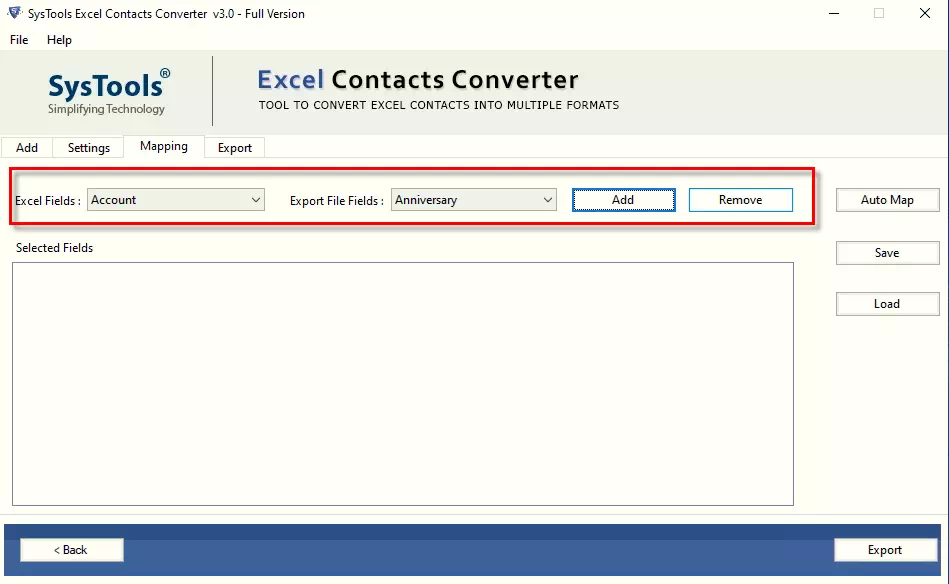Image resolution: width=949 pixels, height=584 pixels.
Task: Click the Add mapping button
Action: point(623,200)
